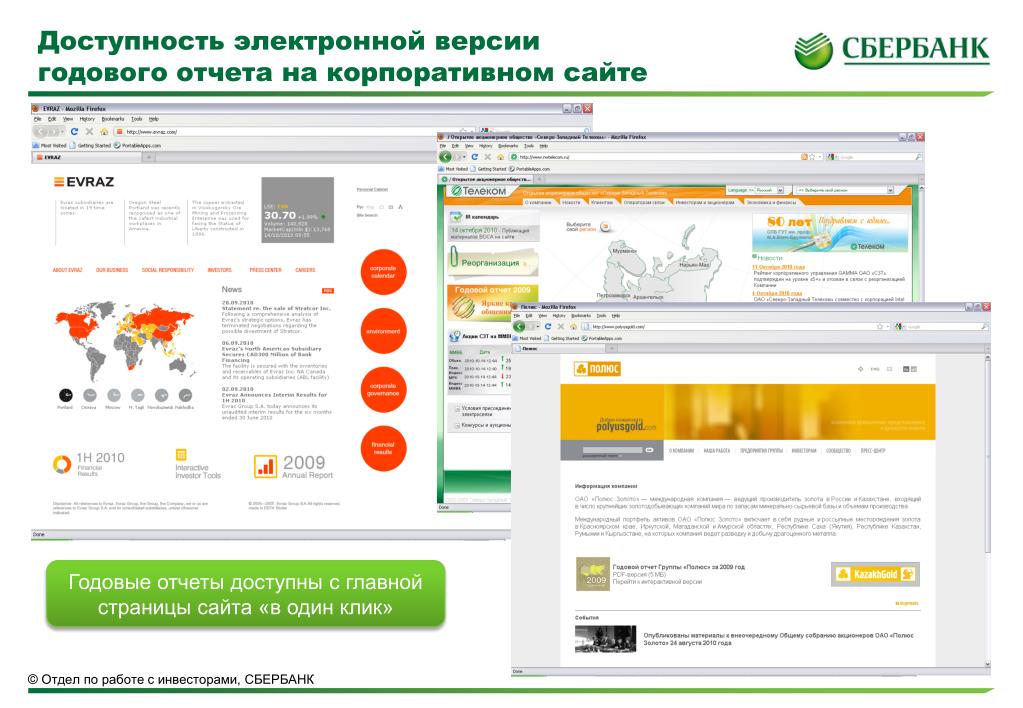Click Stop icon in EVRAZ Firefox window
Image resolution: width=1023 pixels, height=708 pixels.
point(89,132)
